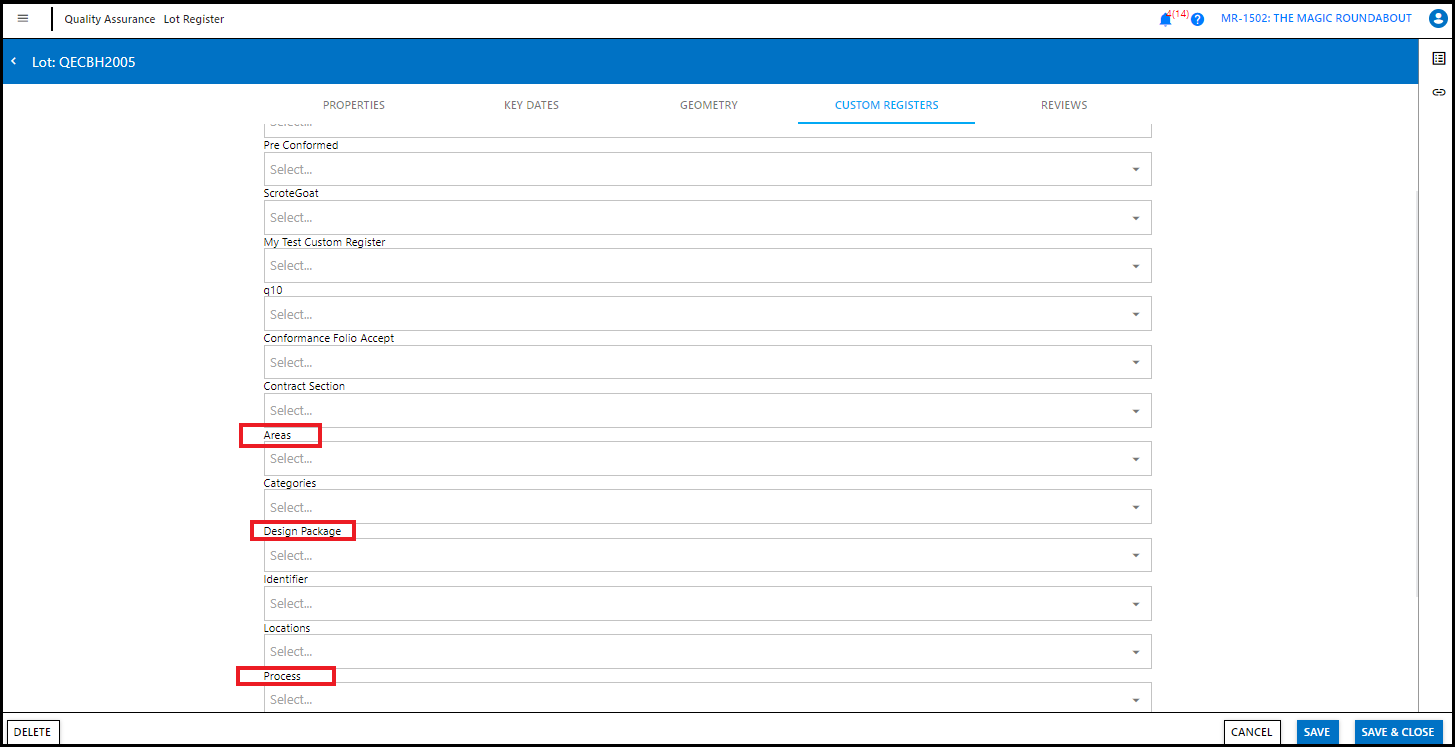Click the Locations field label
The image size is (1455, 747).
pyautogui.click(x=287, y=628)
